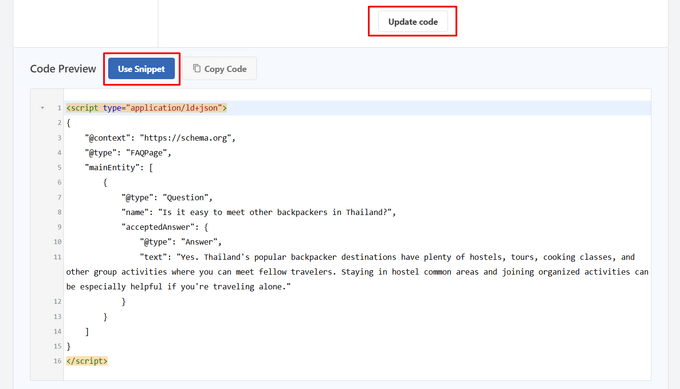Select the "Code Preview" heading text

click(x=63, y=69)
